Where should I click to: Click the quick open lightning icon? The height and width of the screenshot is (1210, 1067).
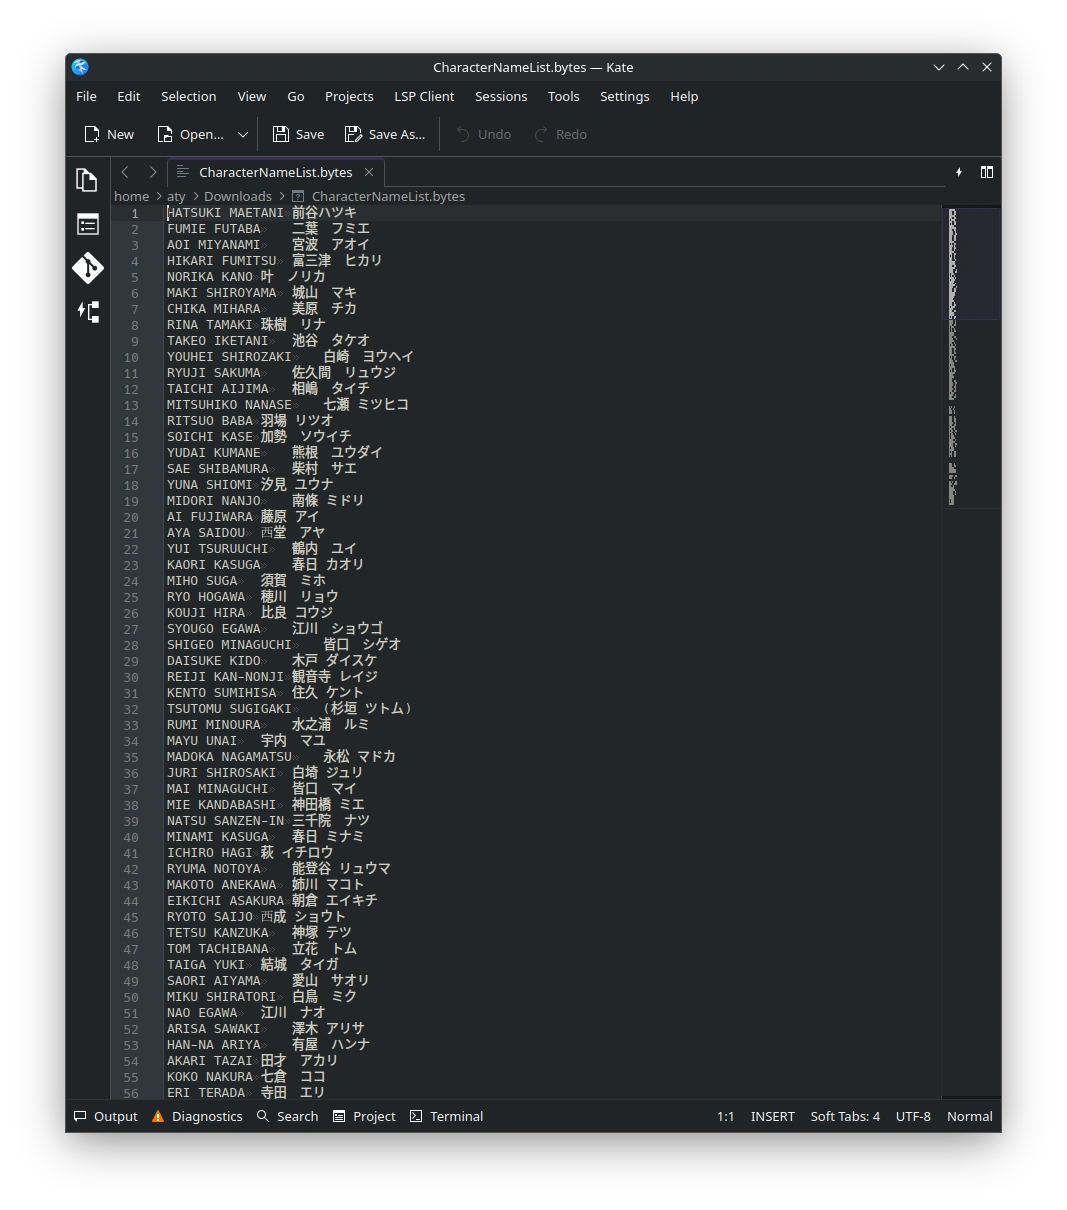tap(959, 172)
